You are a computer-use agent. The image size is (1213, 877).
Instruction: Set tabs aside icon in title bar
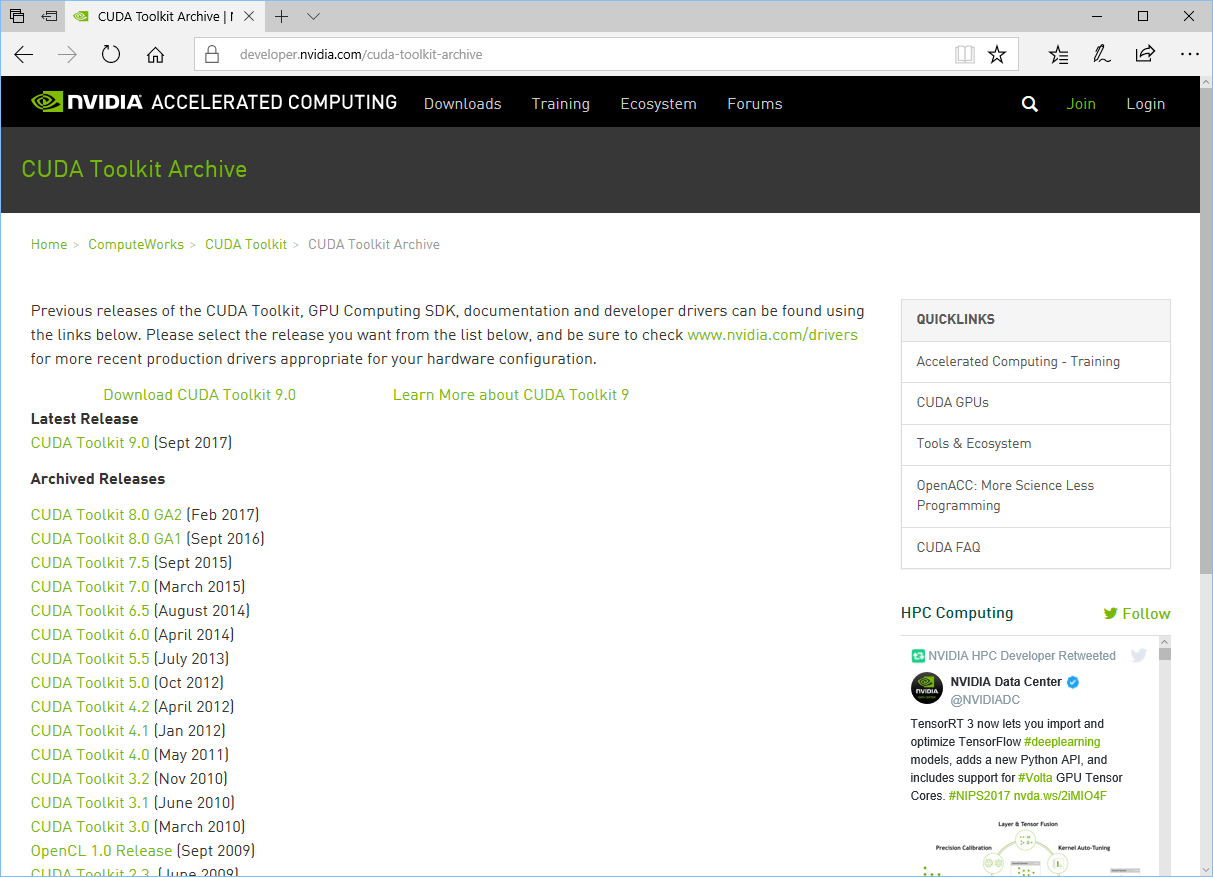pyautogui.click(x=49, y=16)
